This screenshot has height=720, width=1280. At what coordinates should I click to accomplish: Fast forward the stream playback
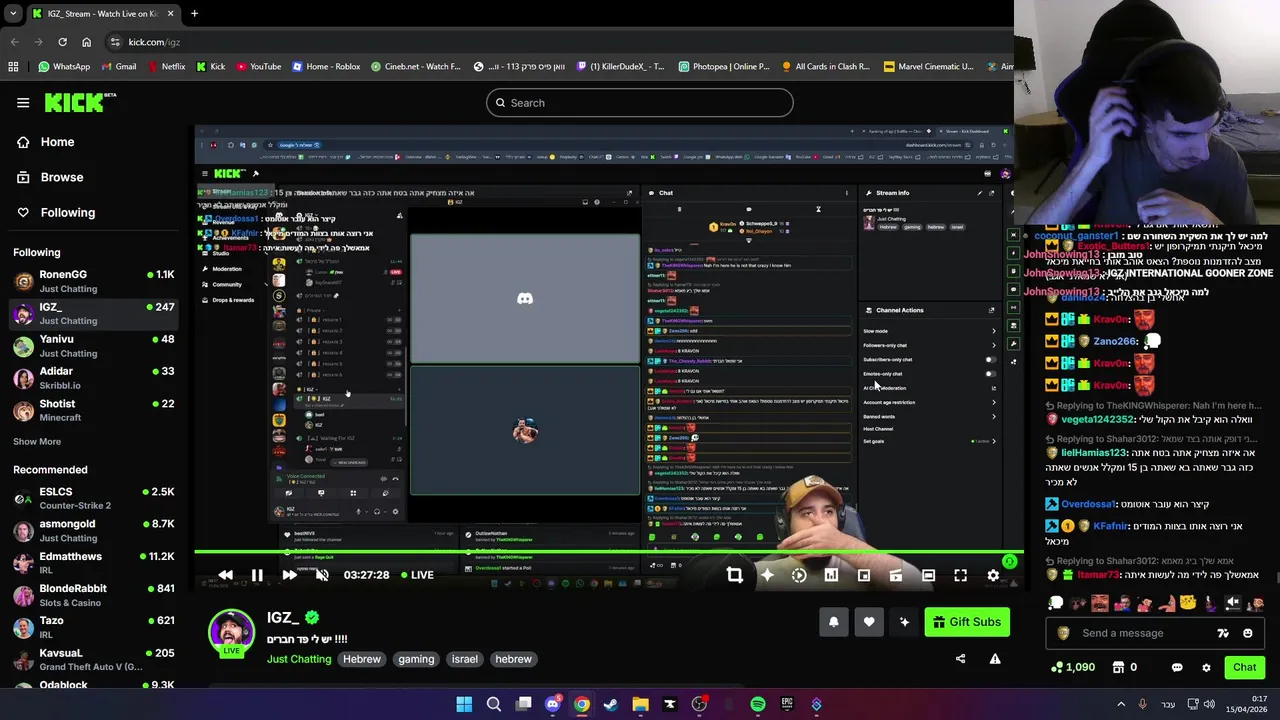pos(289,575)
